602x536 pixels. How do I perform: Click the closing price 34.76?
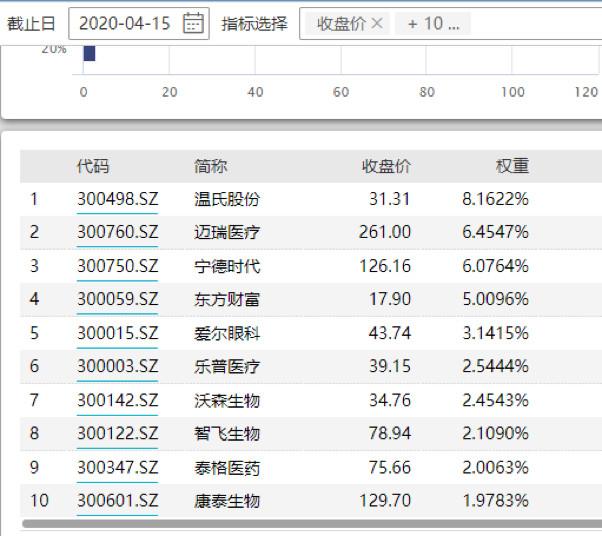point(390,400)
